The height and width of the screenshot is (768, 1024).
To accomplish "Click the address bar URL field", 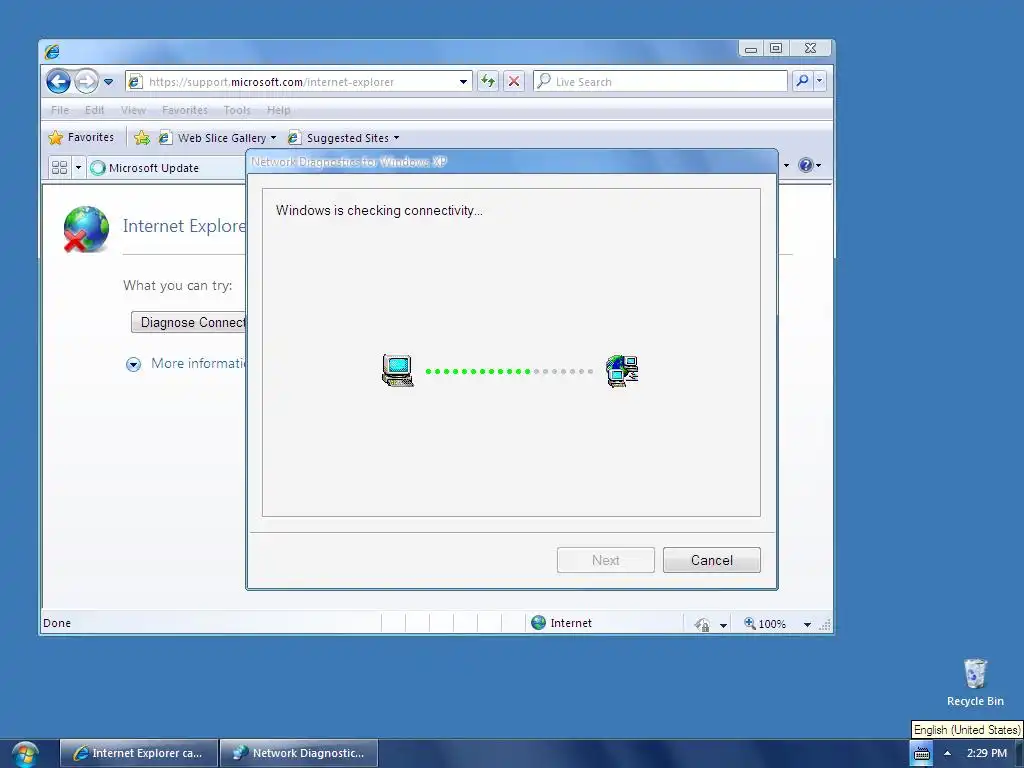I will (298, 82).
